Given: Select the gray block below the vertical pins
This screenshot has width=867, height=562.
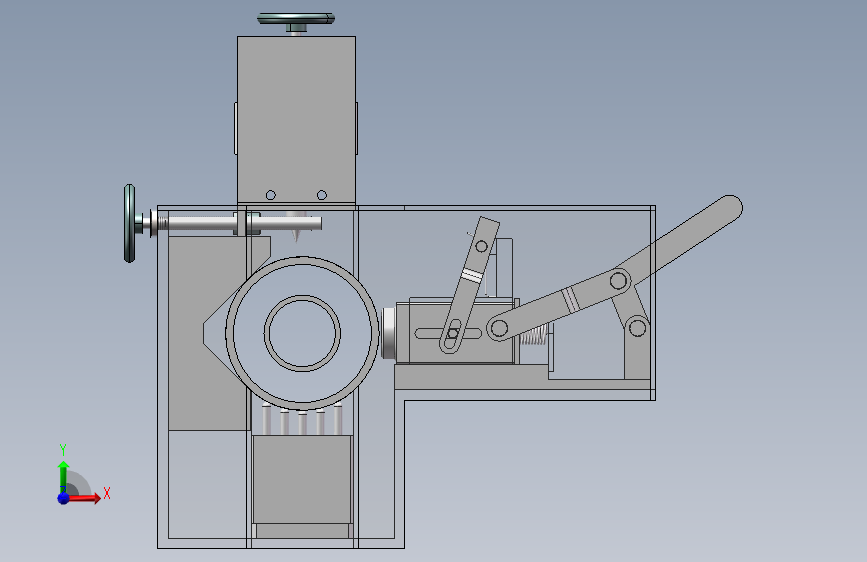Looking at the screenshot, I should tap(302, 479).
